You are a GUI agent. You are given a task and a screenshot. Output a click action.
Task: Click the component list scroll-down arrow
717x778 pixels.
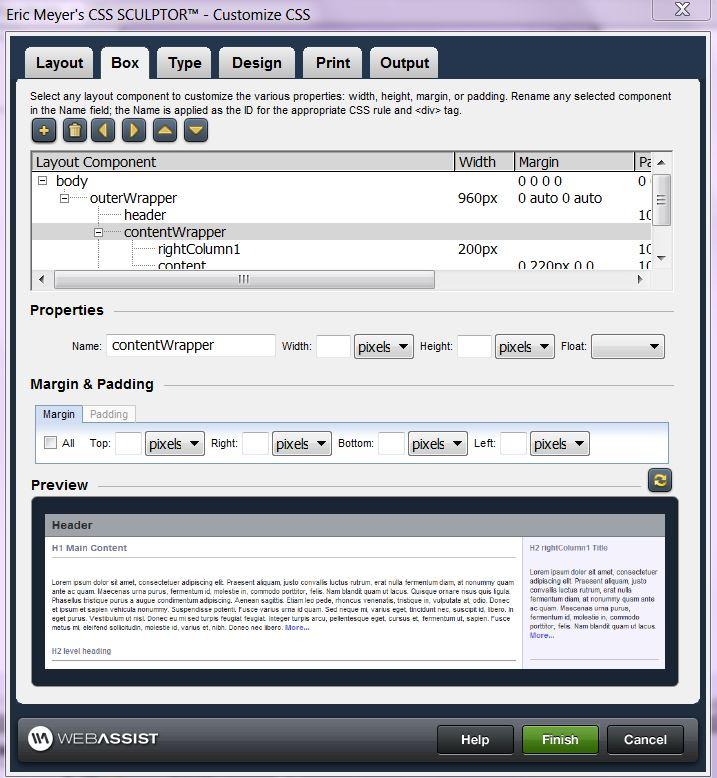[661, 258]
